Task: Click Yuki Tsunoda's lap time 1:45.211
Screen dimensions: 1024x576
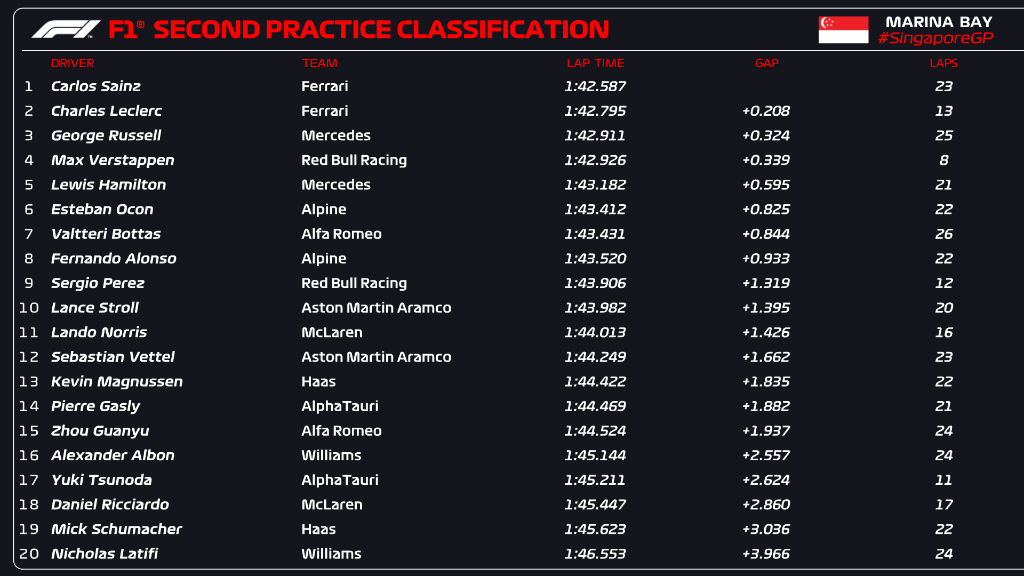Action: (x=595, y=480)
